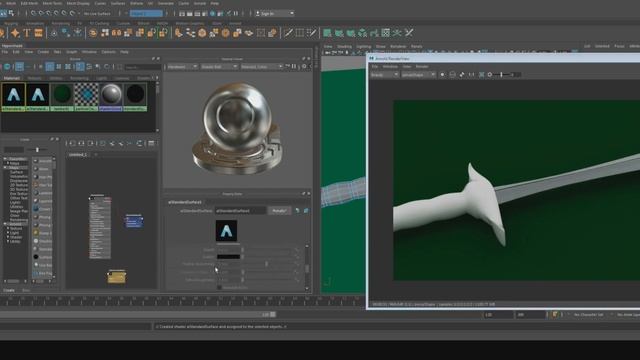This screenshot has width=640, height=360.
Task: Click the grid layout icon in node editor toolbar
Action: pos(151,143)
